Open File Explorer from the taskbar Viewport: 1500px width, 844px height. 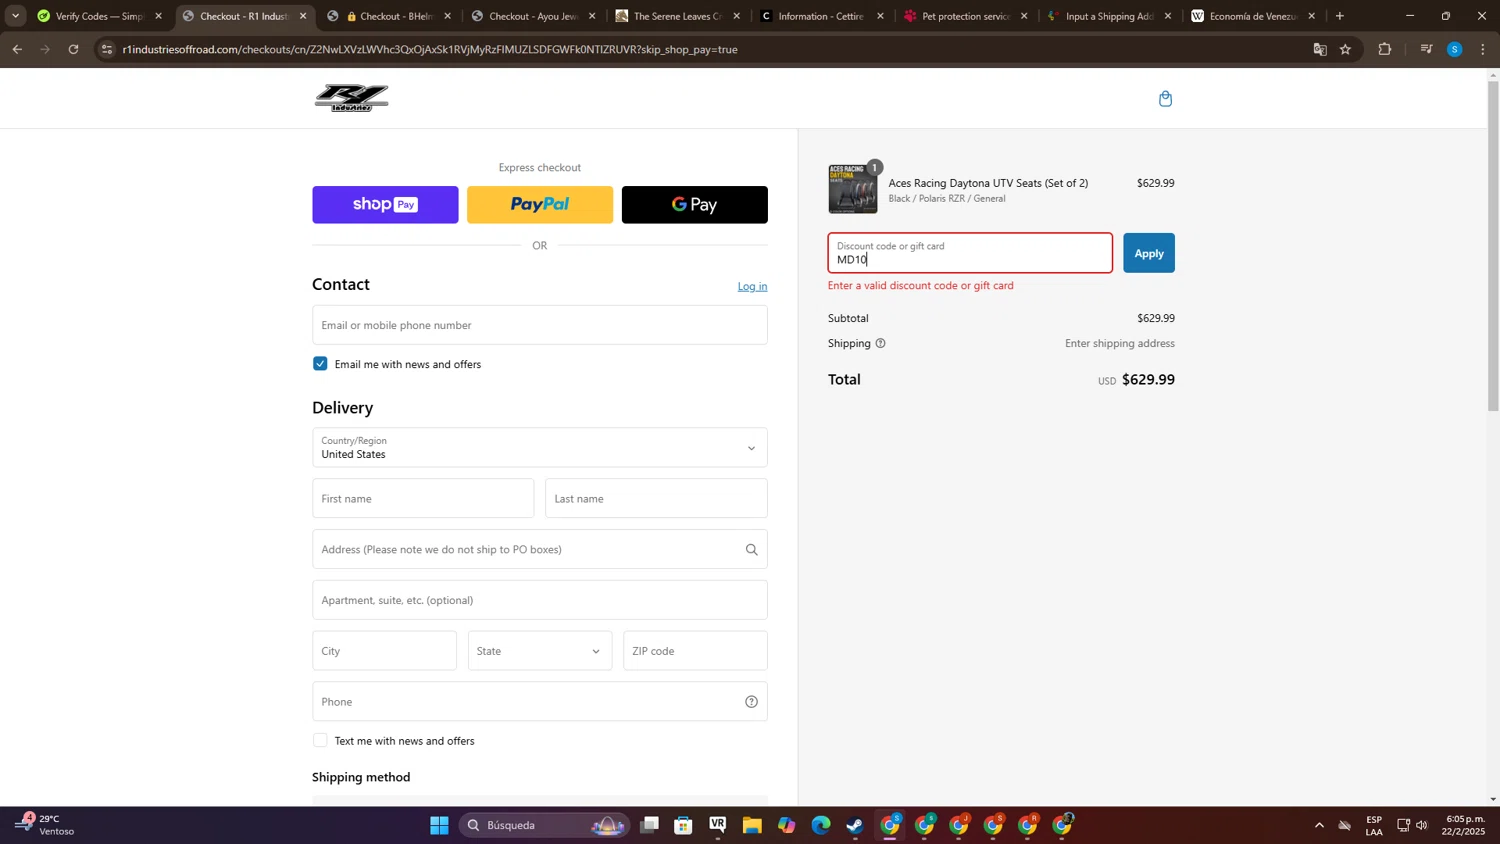pyautogui.click(x=752, y=825)
